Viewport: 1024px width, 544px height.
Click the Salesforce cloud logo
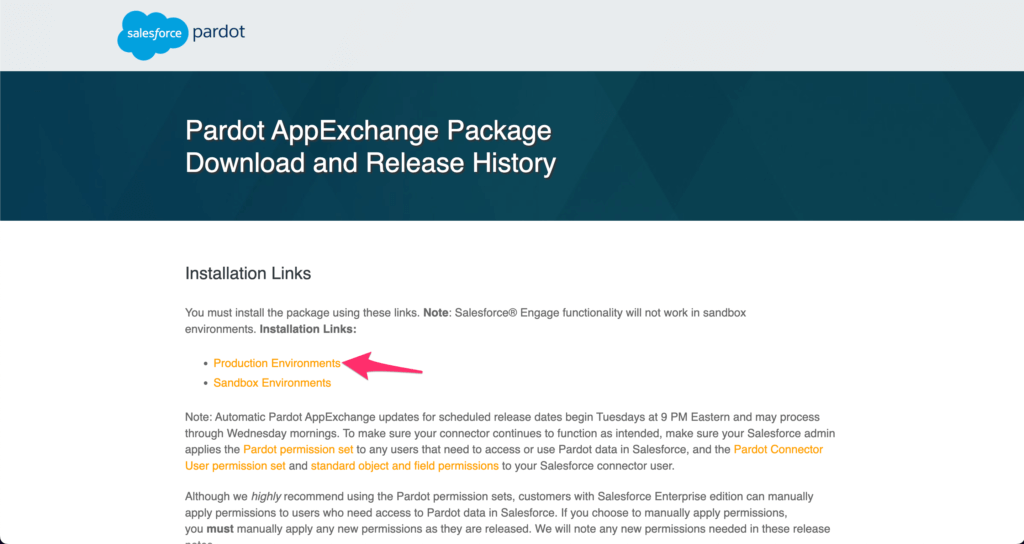pyautogui.click(x=150, y=36)
